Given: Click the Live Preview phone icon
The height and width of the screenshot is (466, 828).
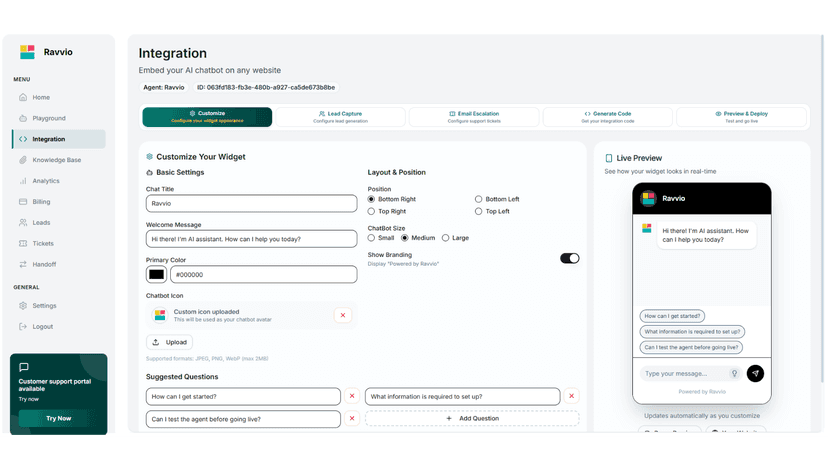Looking at the screenshot, I should coord(609,158).
